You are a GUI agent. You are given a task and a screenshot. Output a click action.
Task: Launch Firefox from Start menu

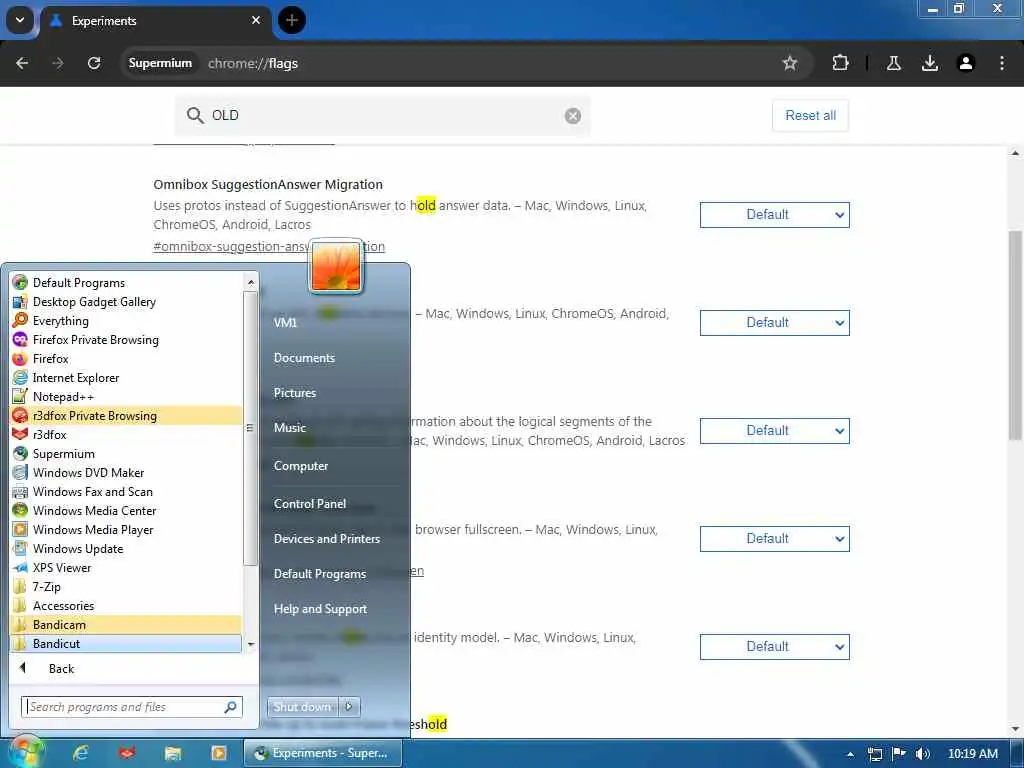(127, 359)
